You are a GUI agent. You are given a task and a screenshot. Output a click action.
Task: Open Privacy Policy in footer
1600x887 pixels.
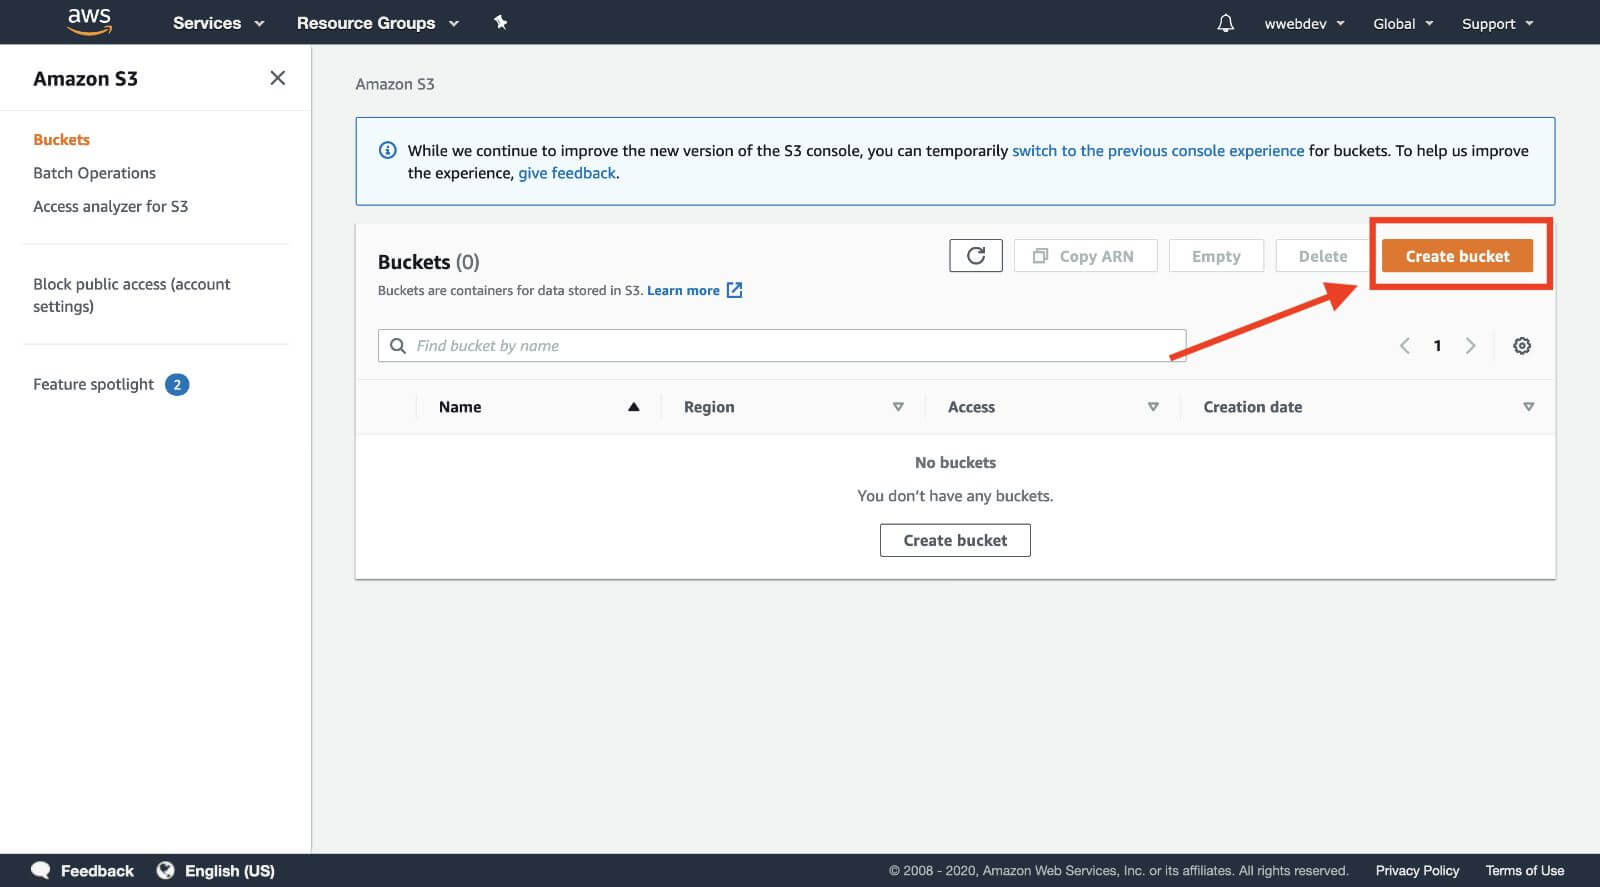tap(1417, 870)
